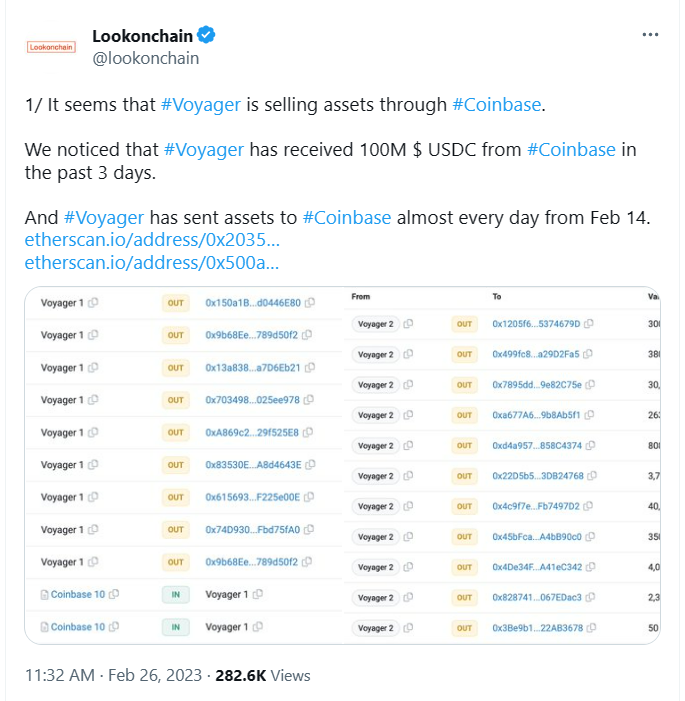Select the Voyager 2 tag in the top row

tap(375, 324)
